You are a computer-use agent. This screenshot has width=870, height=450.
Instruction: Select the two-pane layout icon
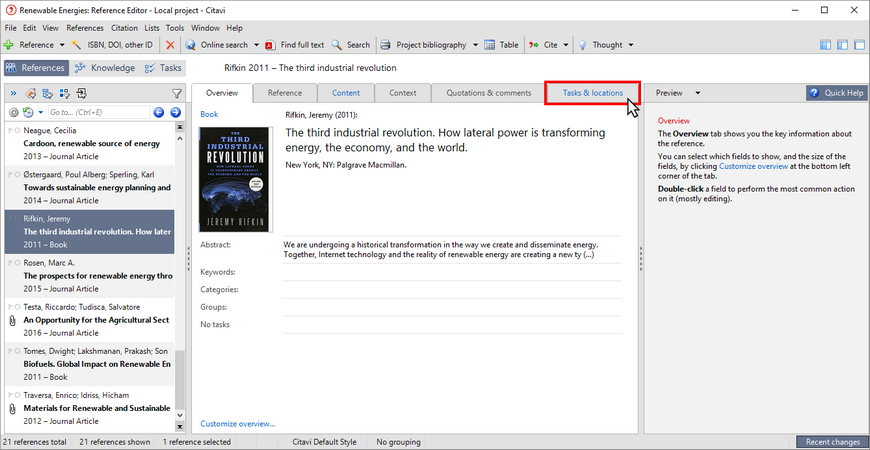[843, 45]
